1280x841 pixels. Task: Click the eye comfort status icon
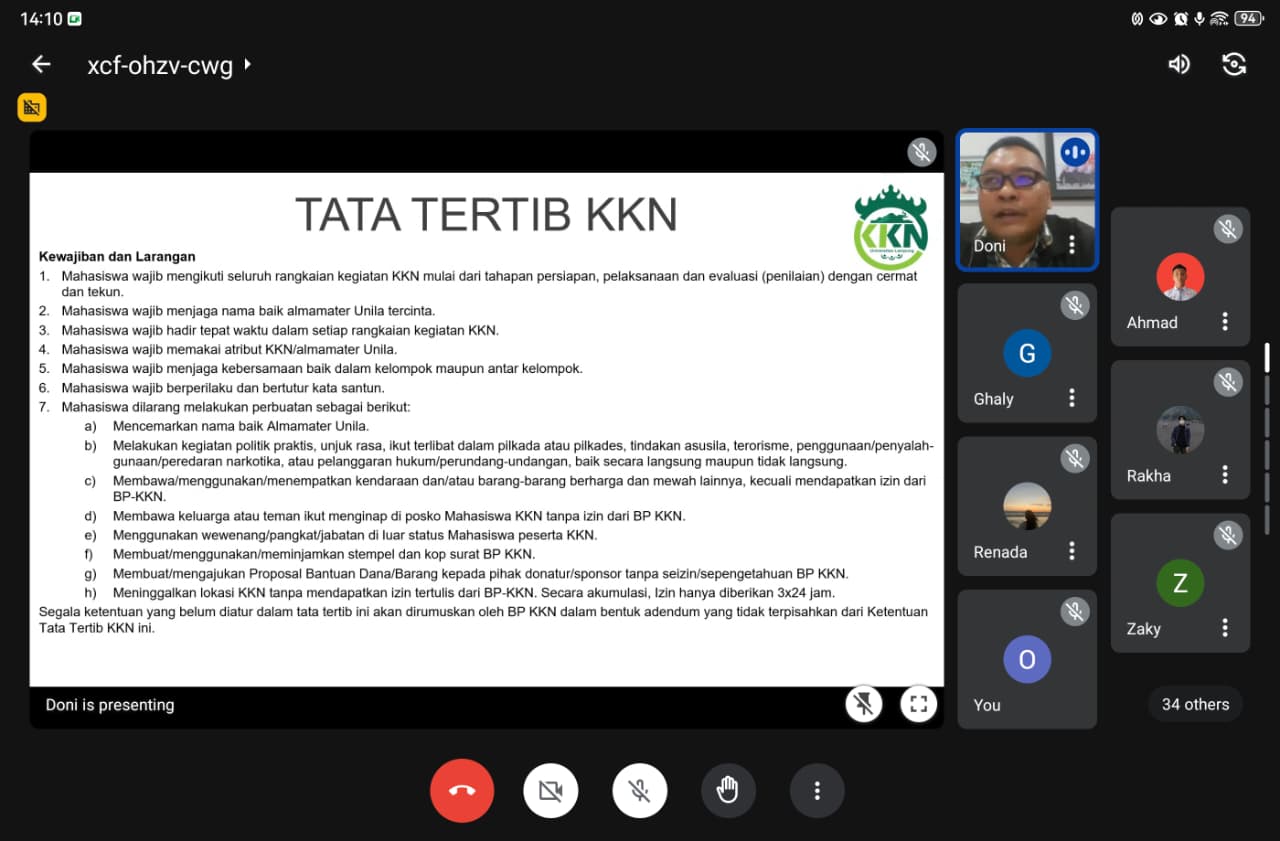coord(1158,18)
